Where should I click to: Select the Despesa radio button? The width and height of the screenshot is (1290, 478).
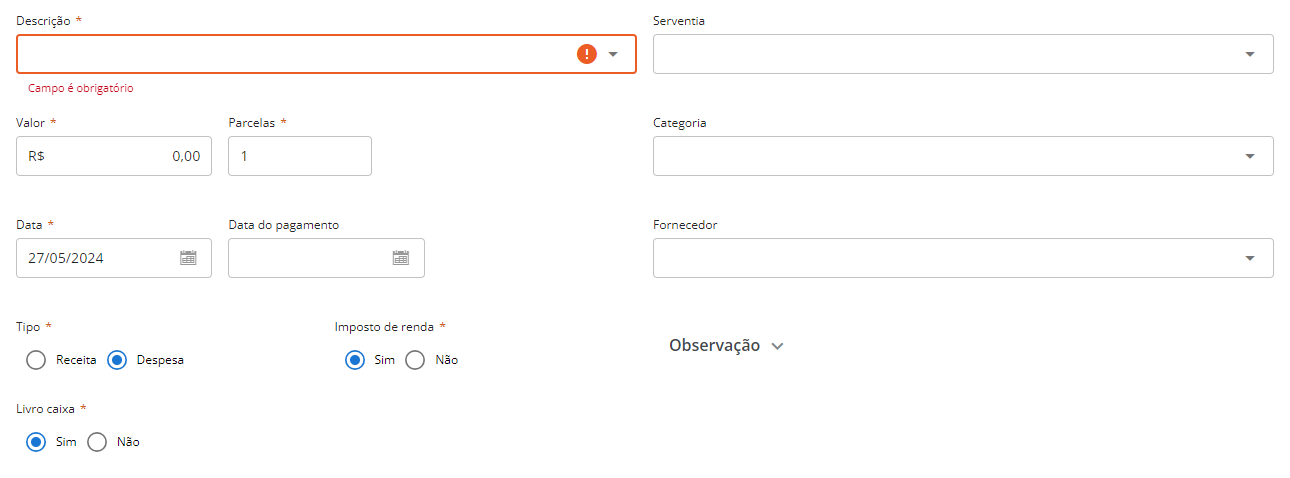(117, 360)
